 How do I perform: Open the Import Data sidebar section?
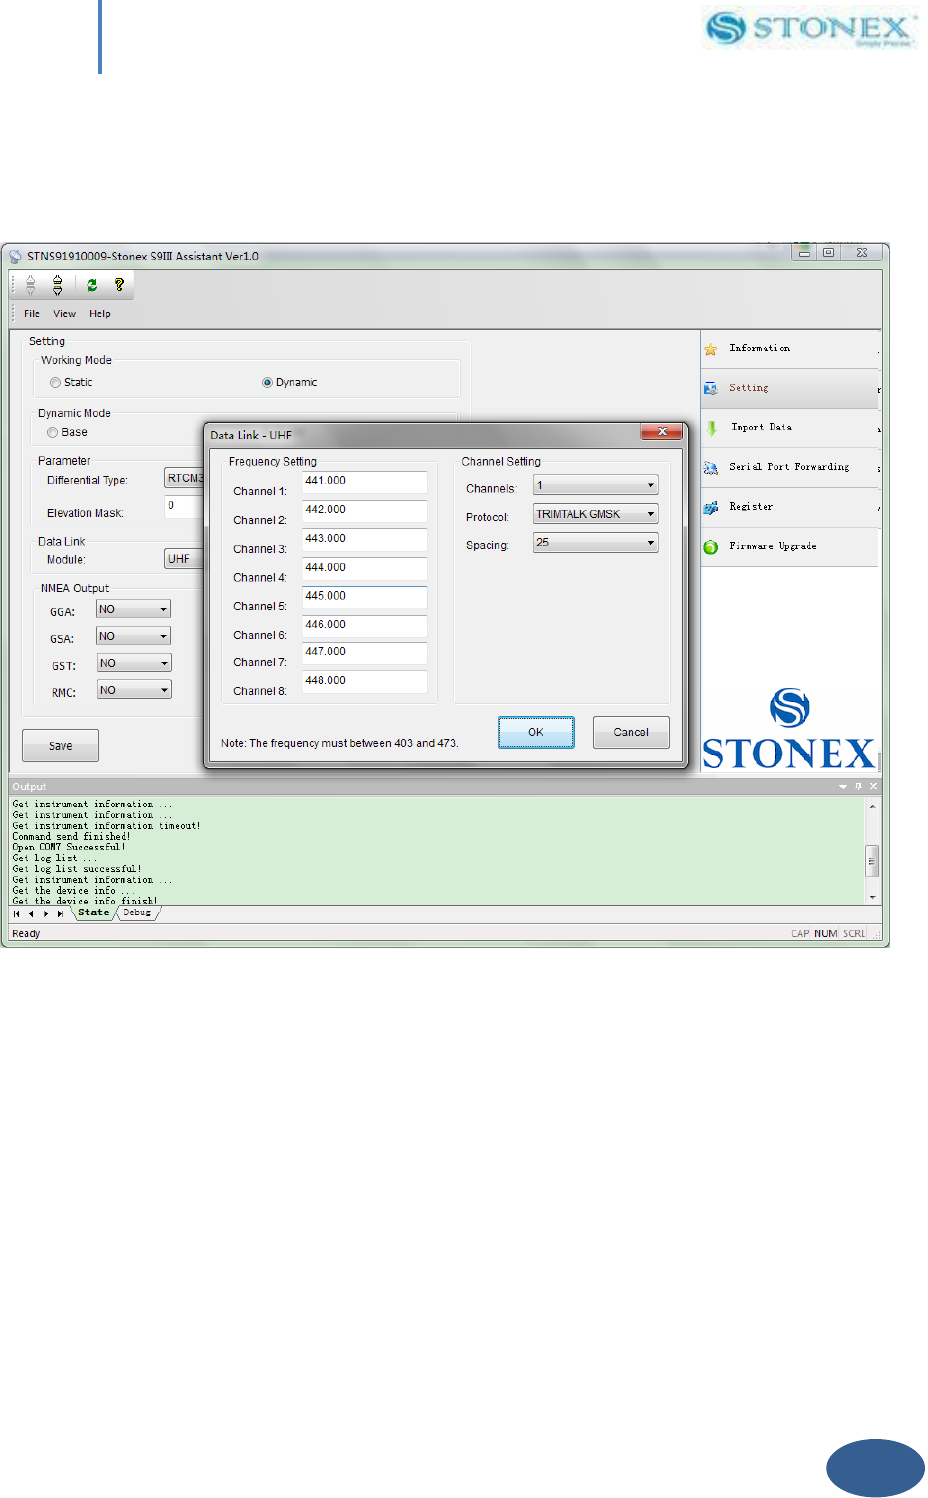click(789, 428)
